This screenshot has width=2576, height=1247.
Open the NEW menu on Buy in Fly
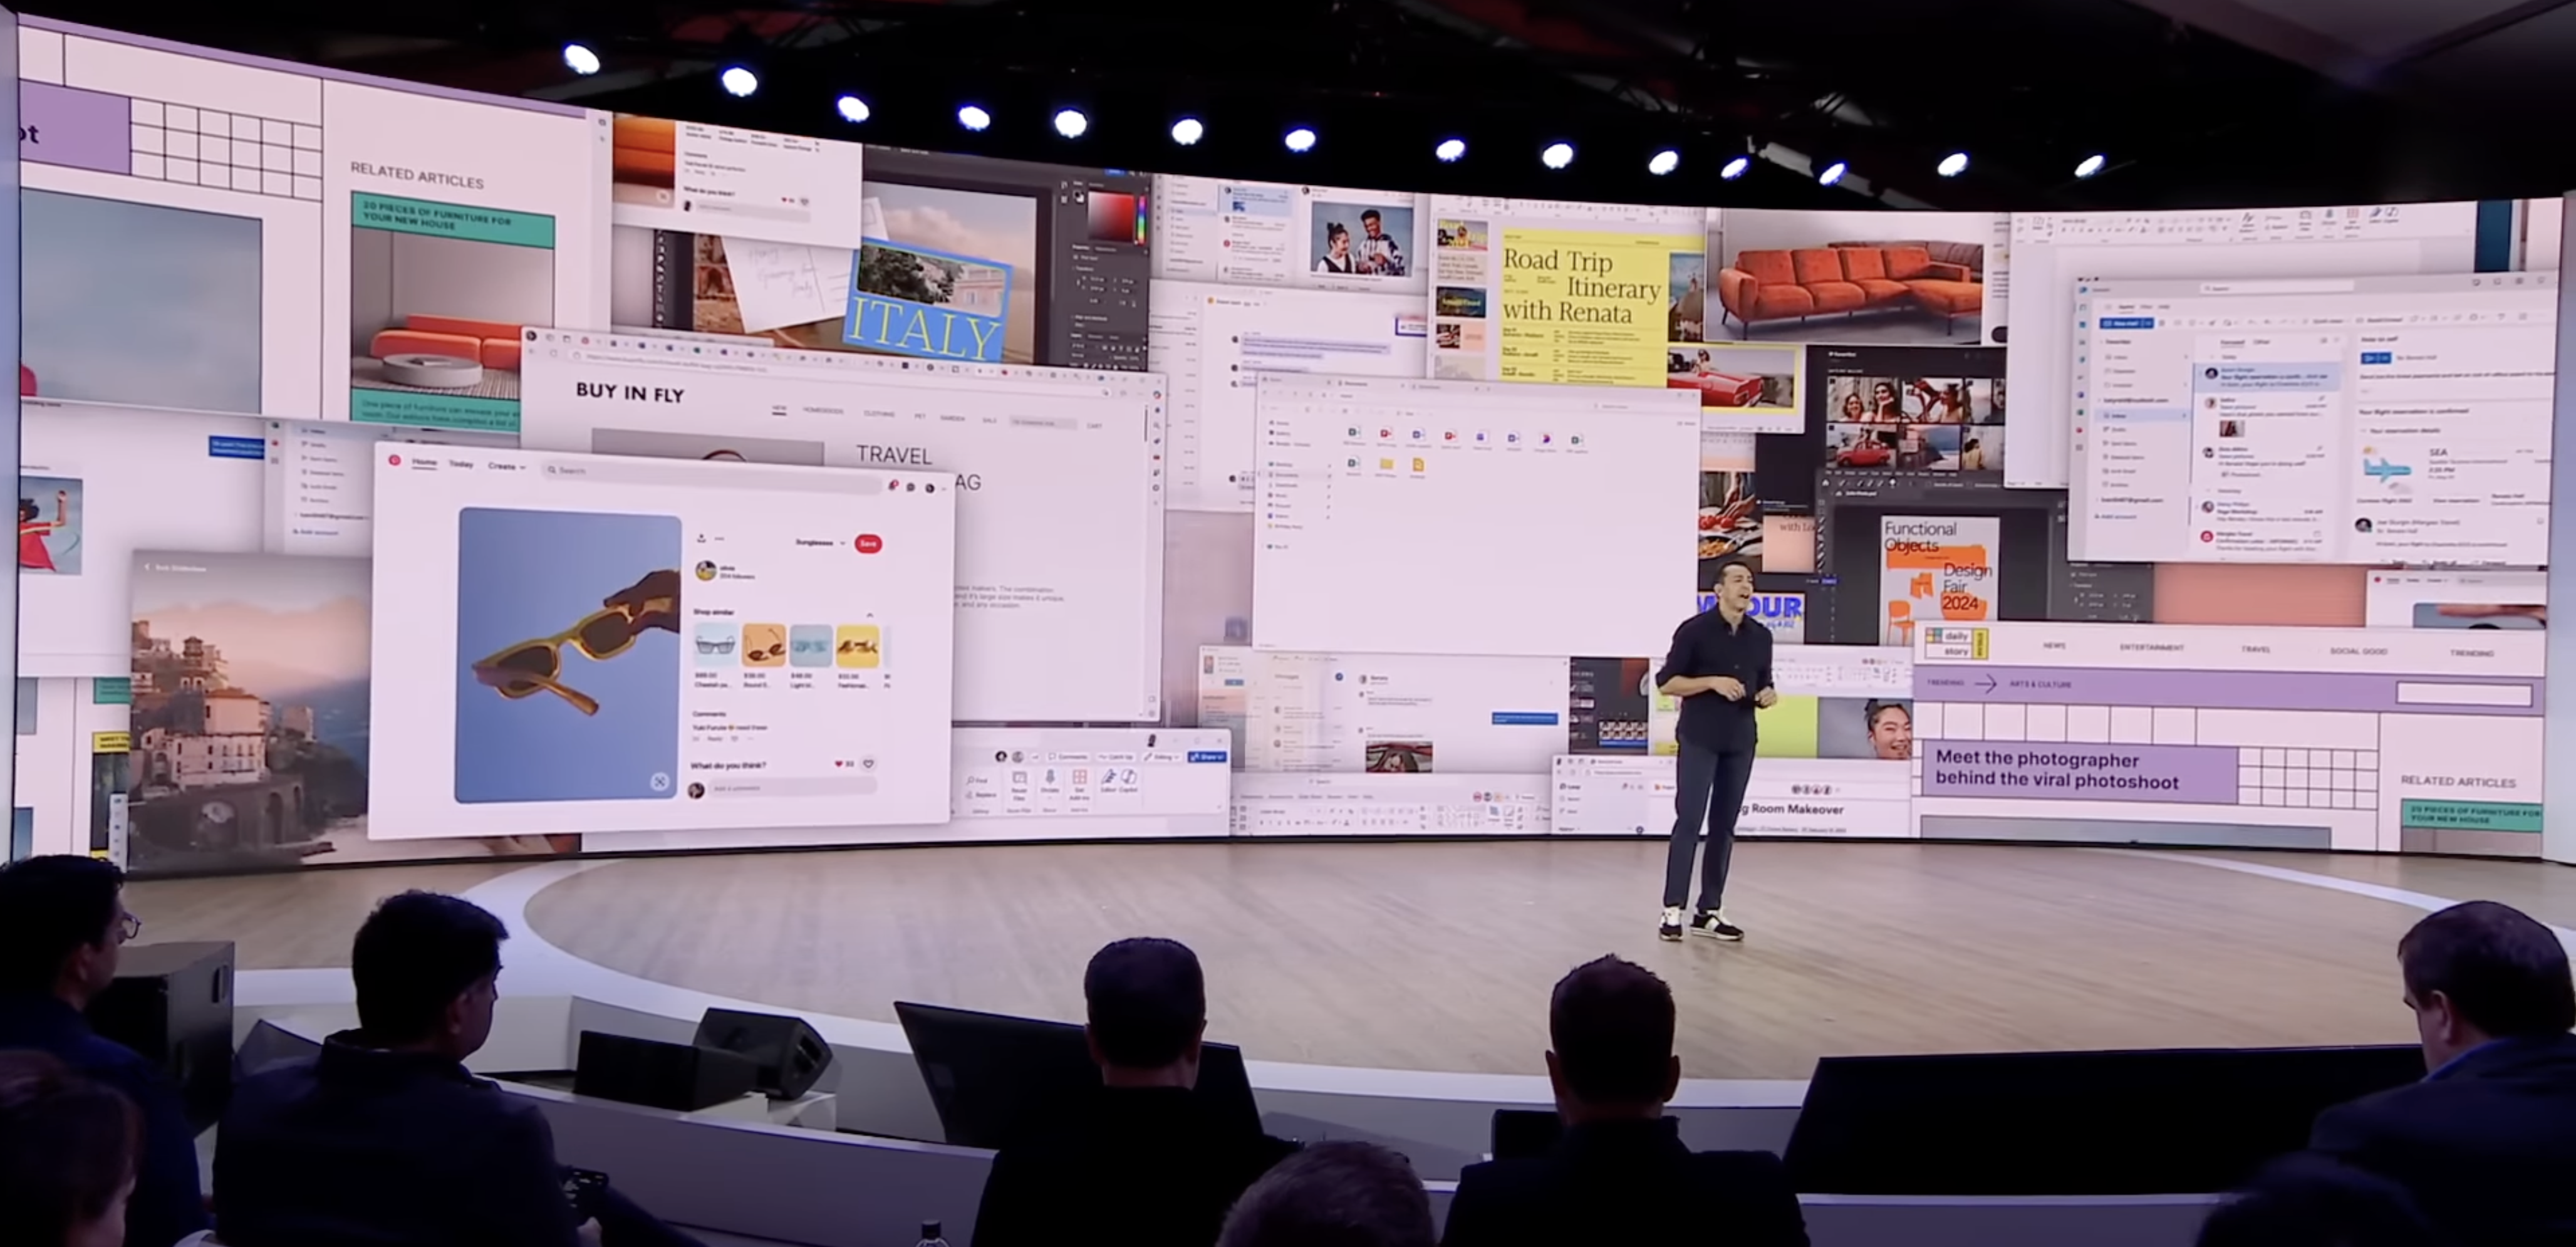pyautogui.click(x=779, y=409)
